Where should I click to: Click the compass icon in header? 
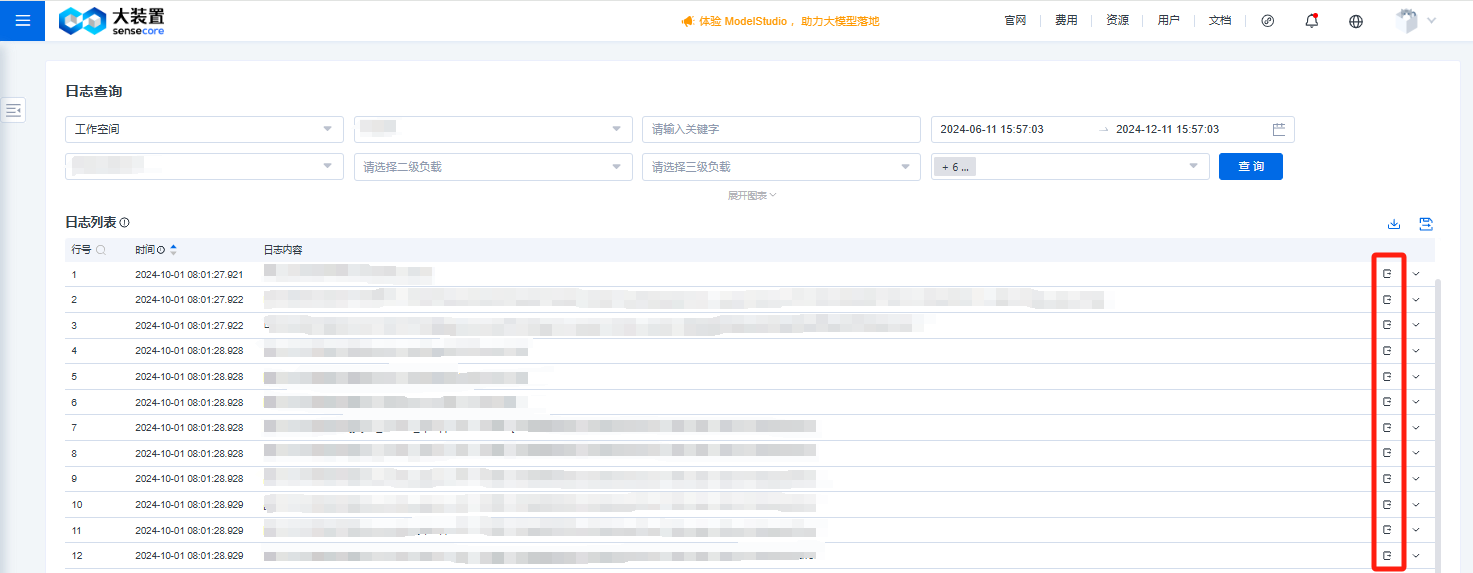coord(1268,21)
